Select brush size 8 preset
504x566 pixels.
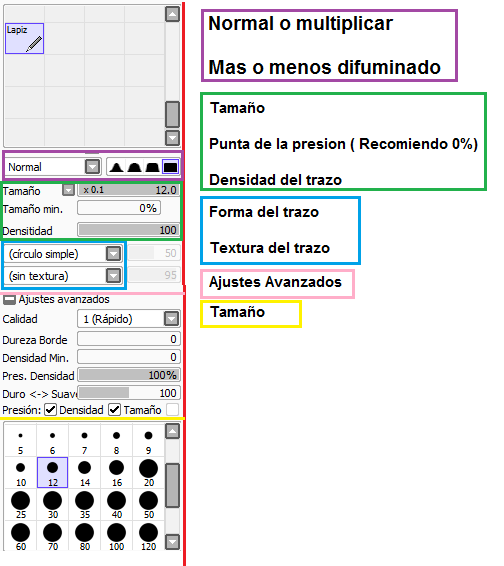click(116, 441)
